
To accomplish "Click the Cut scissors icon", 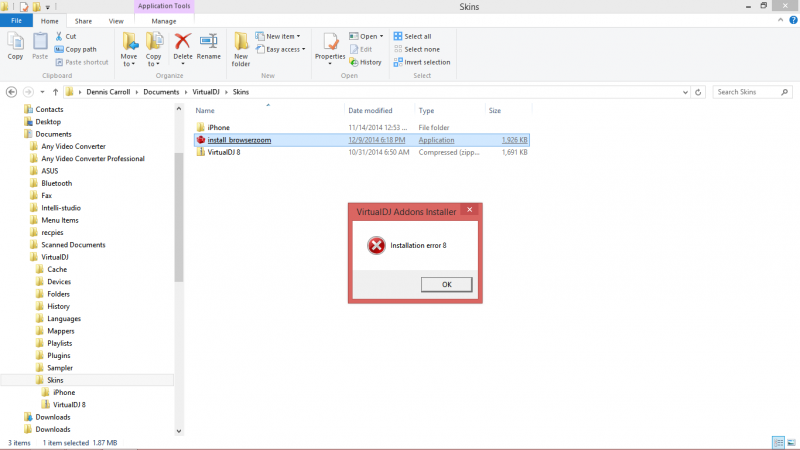I will pyautogui.click(x=59, y=36).
